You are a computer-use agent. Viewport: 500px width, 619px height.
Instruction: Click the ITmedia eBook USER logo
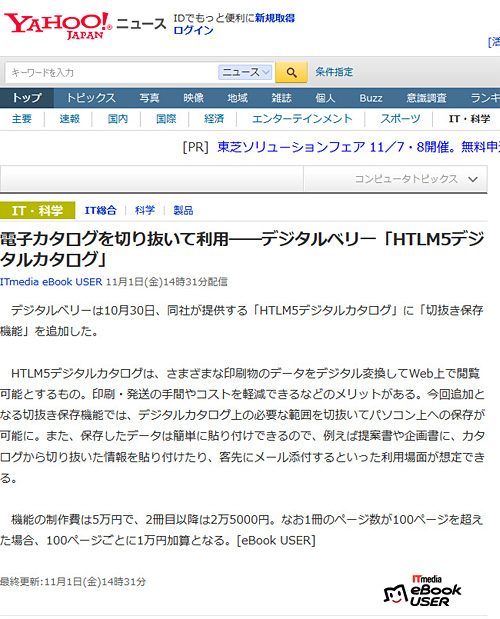pyautogui.click(x=422, y=591)
